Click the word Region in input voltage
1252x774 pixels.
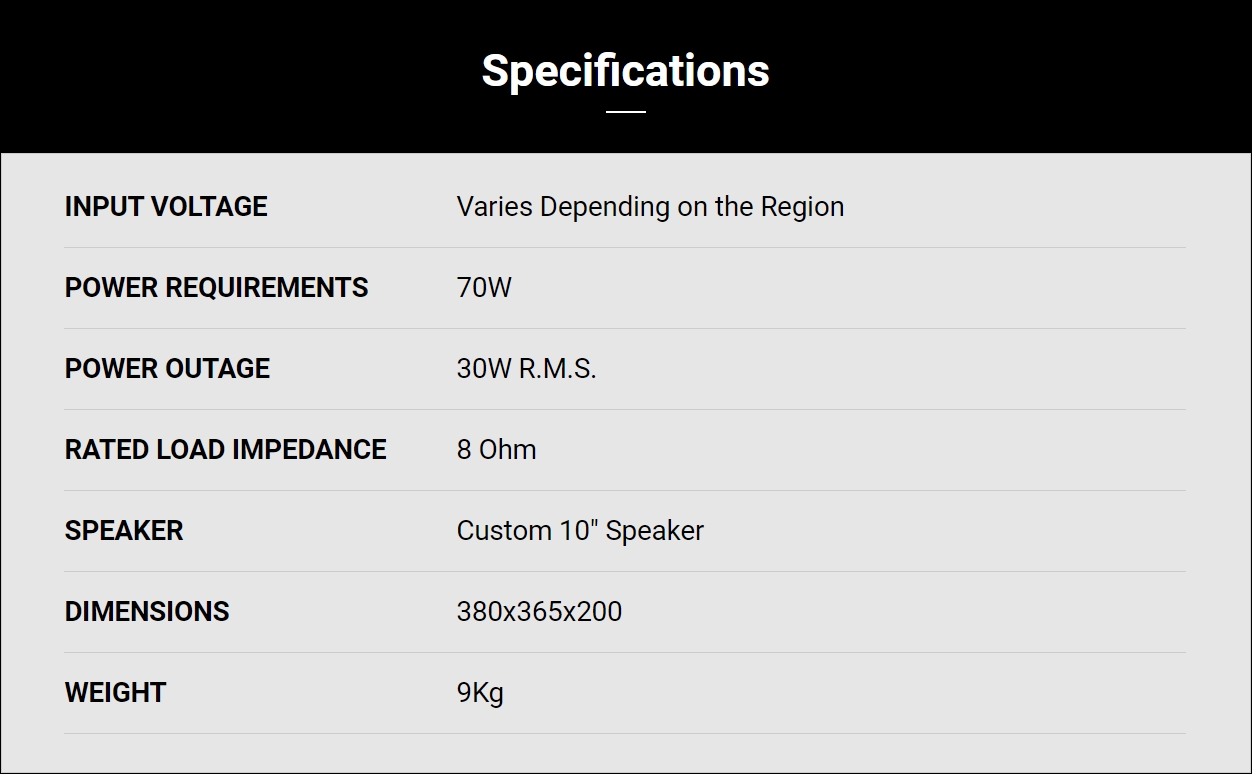pos(802,207)
